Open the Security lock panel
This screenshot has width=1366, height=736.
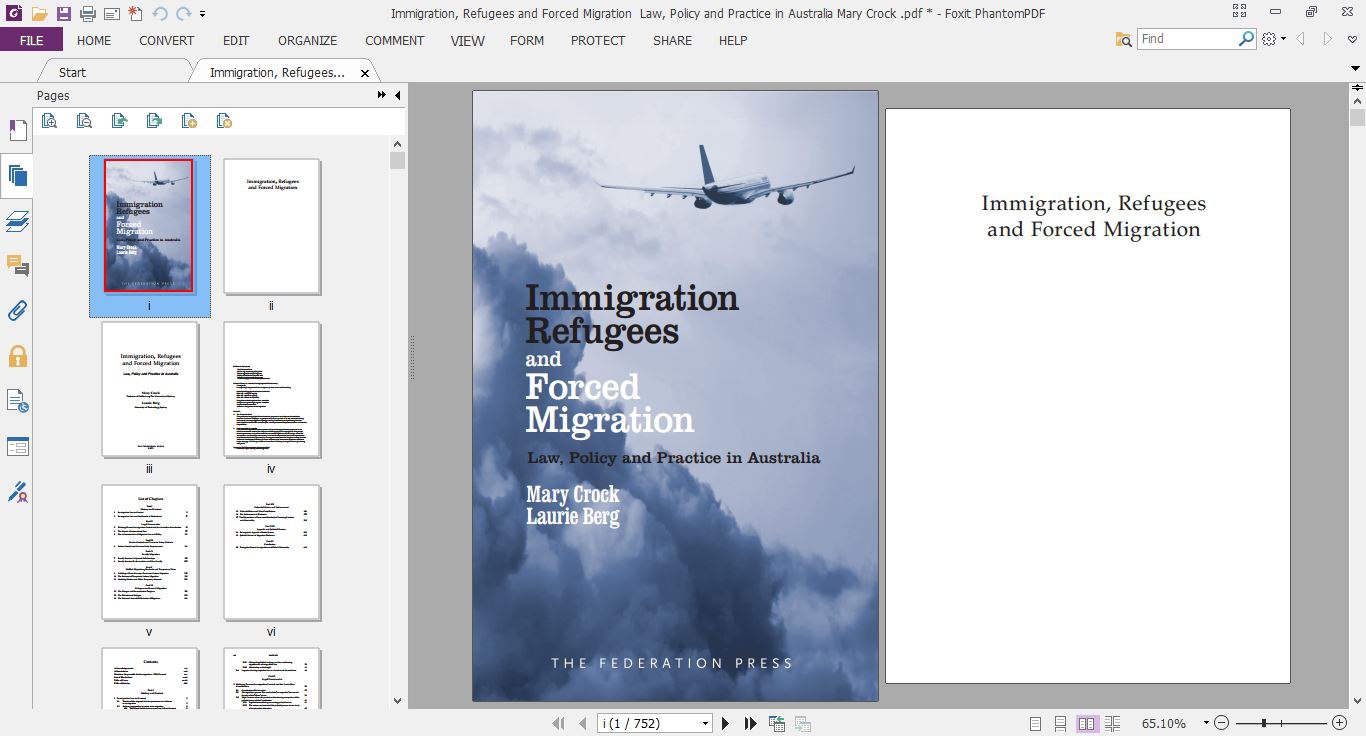pyautogui.click(x=17, y=356)
